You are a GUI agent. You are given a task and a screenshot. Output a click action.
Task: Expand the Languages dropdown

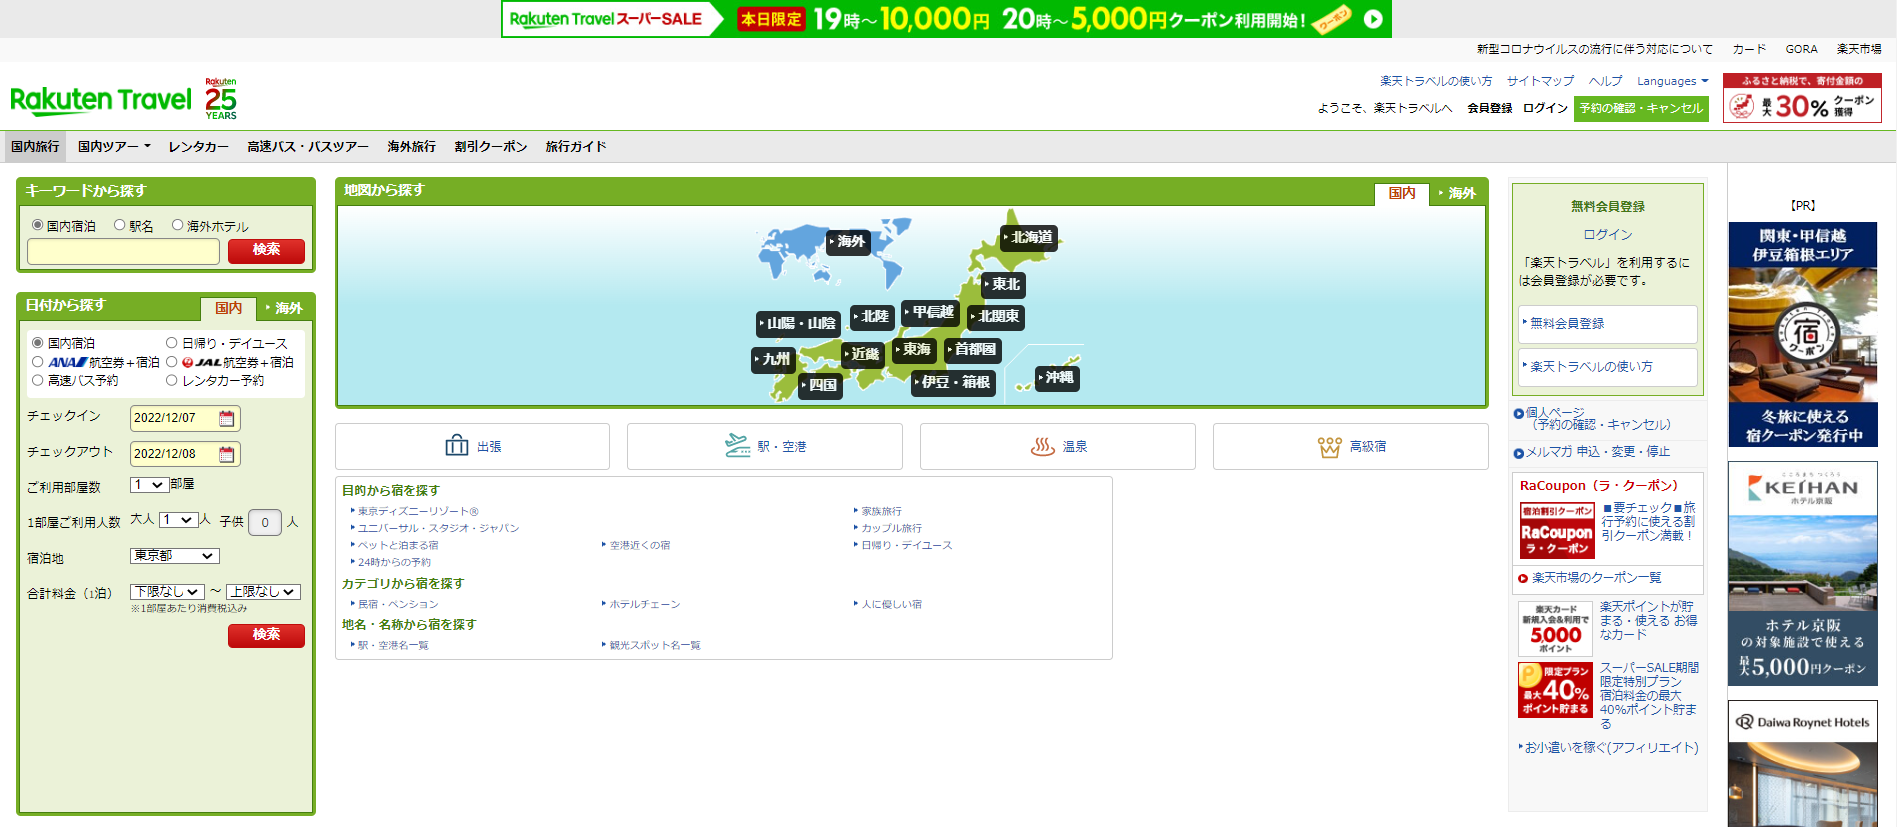point(1672,81)
